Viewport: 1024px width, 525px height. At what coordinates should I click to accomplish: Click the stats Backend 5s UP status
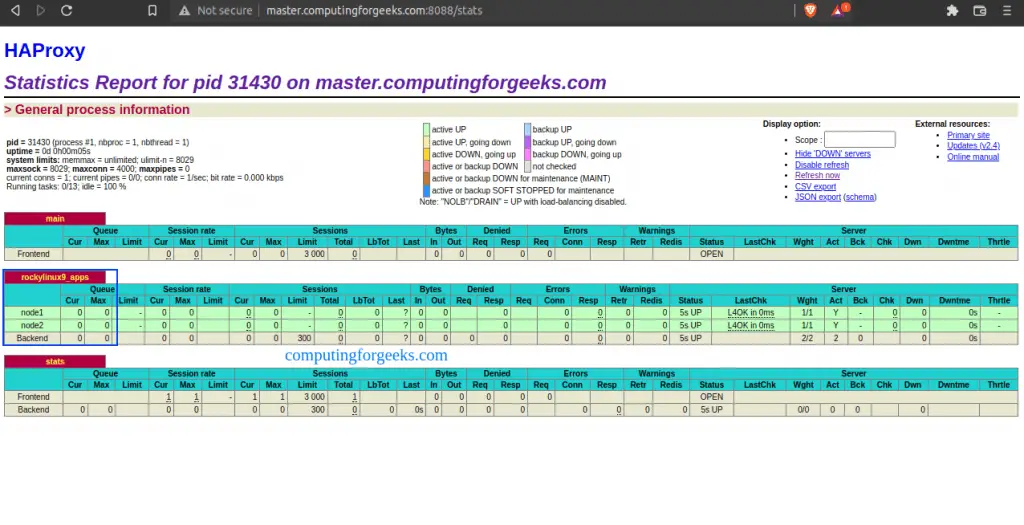click(x=711, y=410)
